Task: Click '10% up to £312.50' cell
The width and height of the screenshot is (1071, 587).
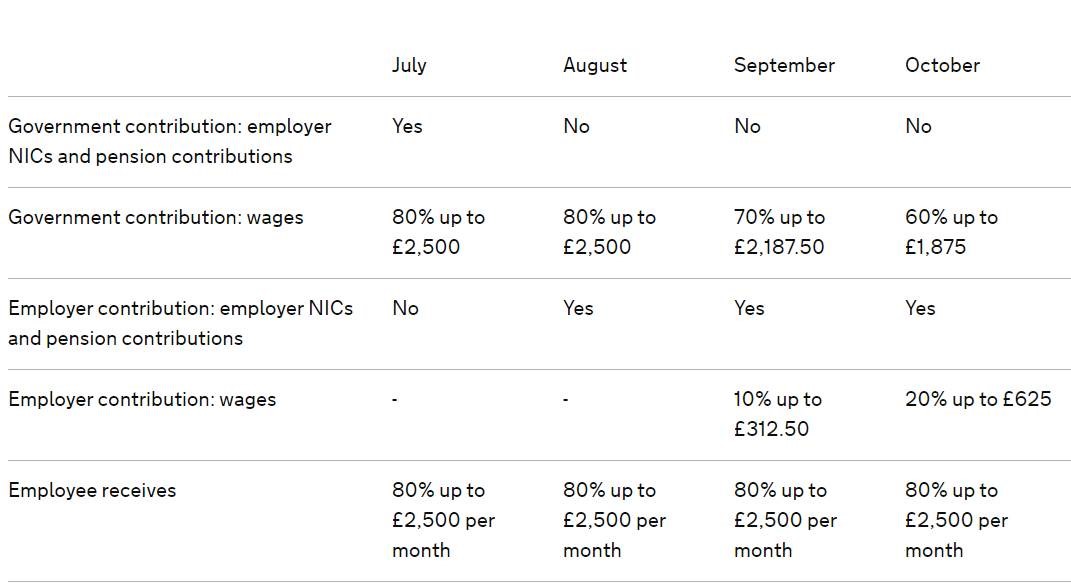Action: [777, 414]
